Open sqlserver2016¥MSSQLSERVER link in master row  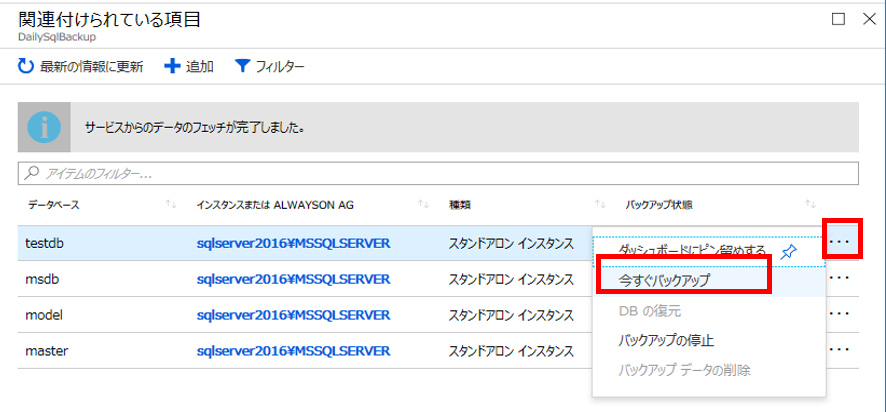(x=293, y=351)
